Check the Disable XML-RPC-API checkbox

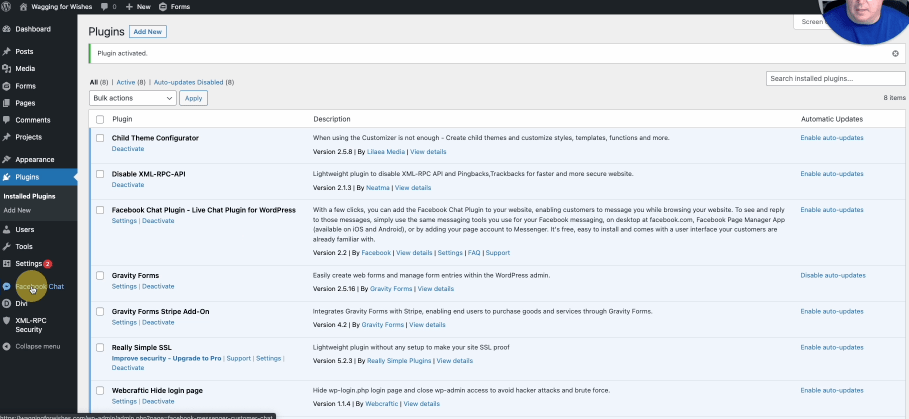[x=100, y=174]
